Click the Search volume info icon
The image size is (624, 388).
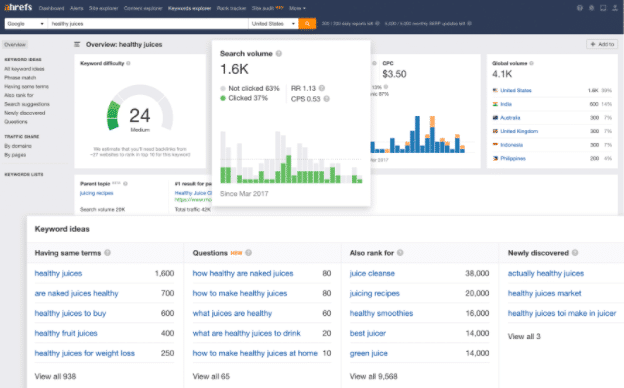tap(279, 54)
